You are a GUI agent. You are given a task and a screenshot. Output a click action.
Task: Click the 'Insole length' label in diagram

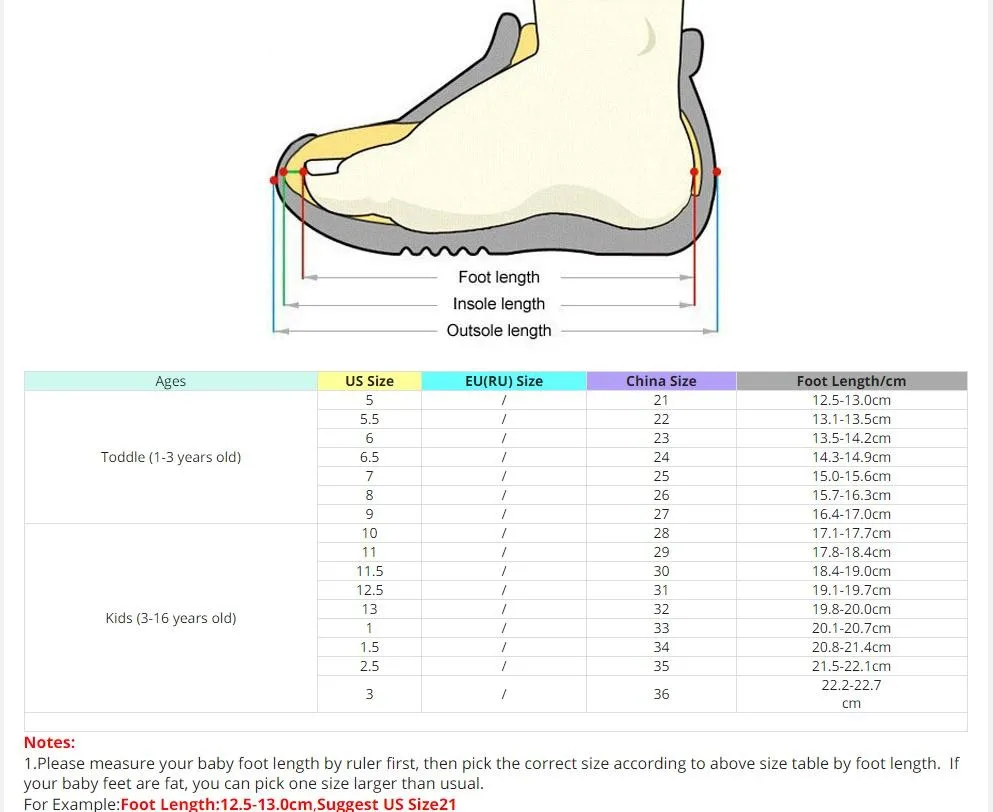pos(499,304)
